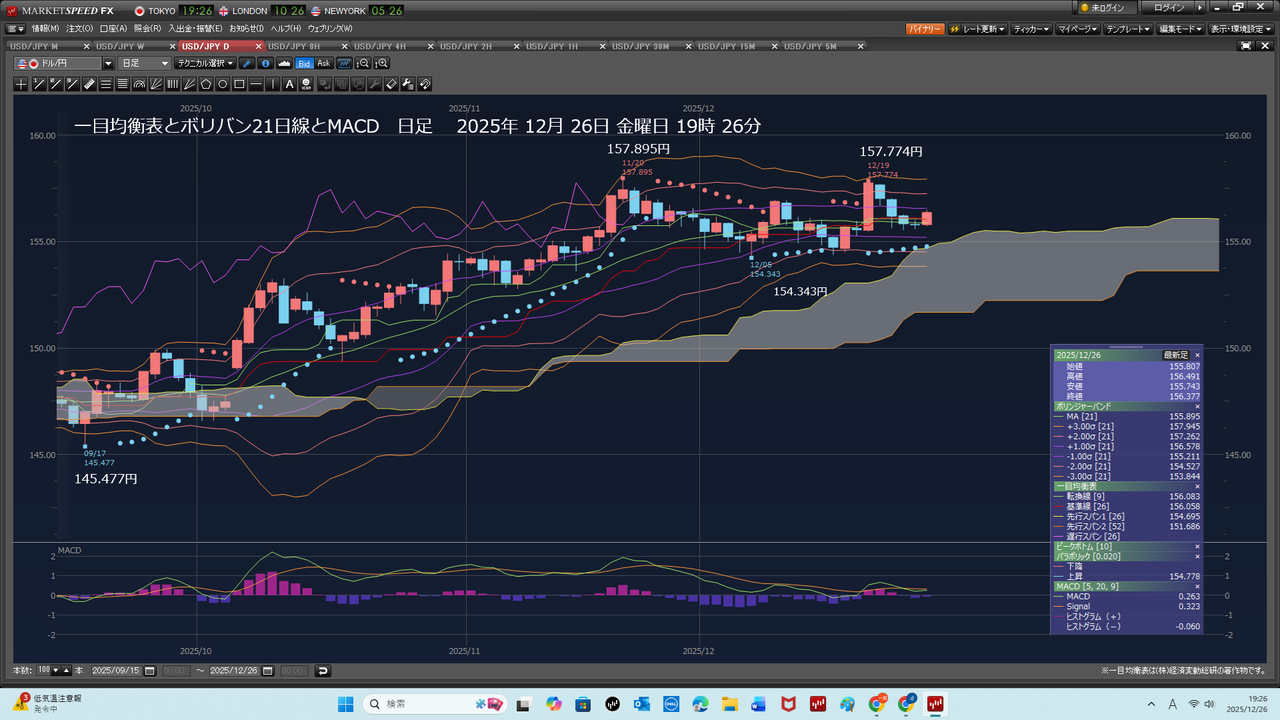1280x720 pixels.
Task: Toggle Ask price display
Action: tap(324, 63)
